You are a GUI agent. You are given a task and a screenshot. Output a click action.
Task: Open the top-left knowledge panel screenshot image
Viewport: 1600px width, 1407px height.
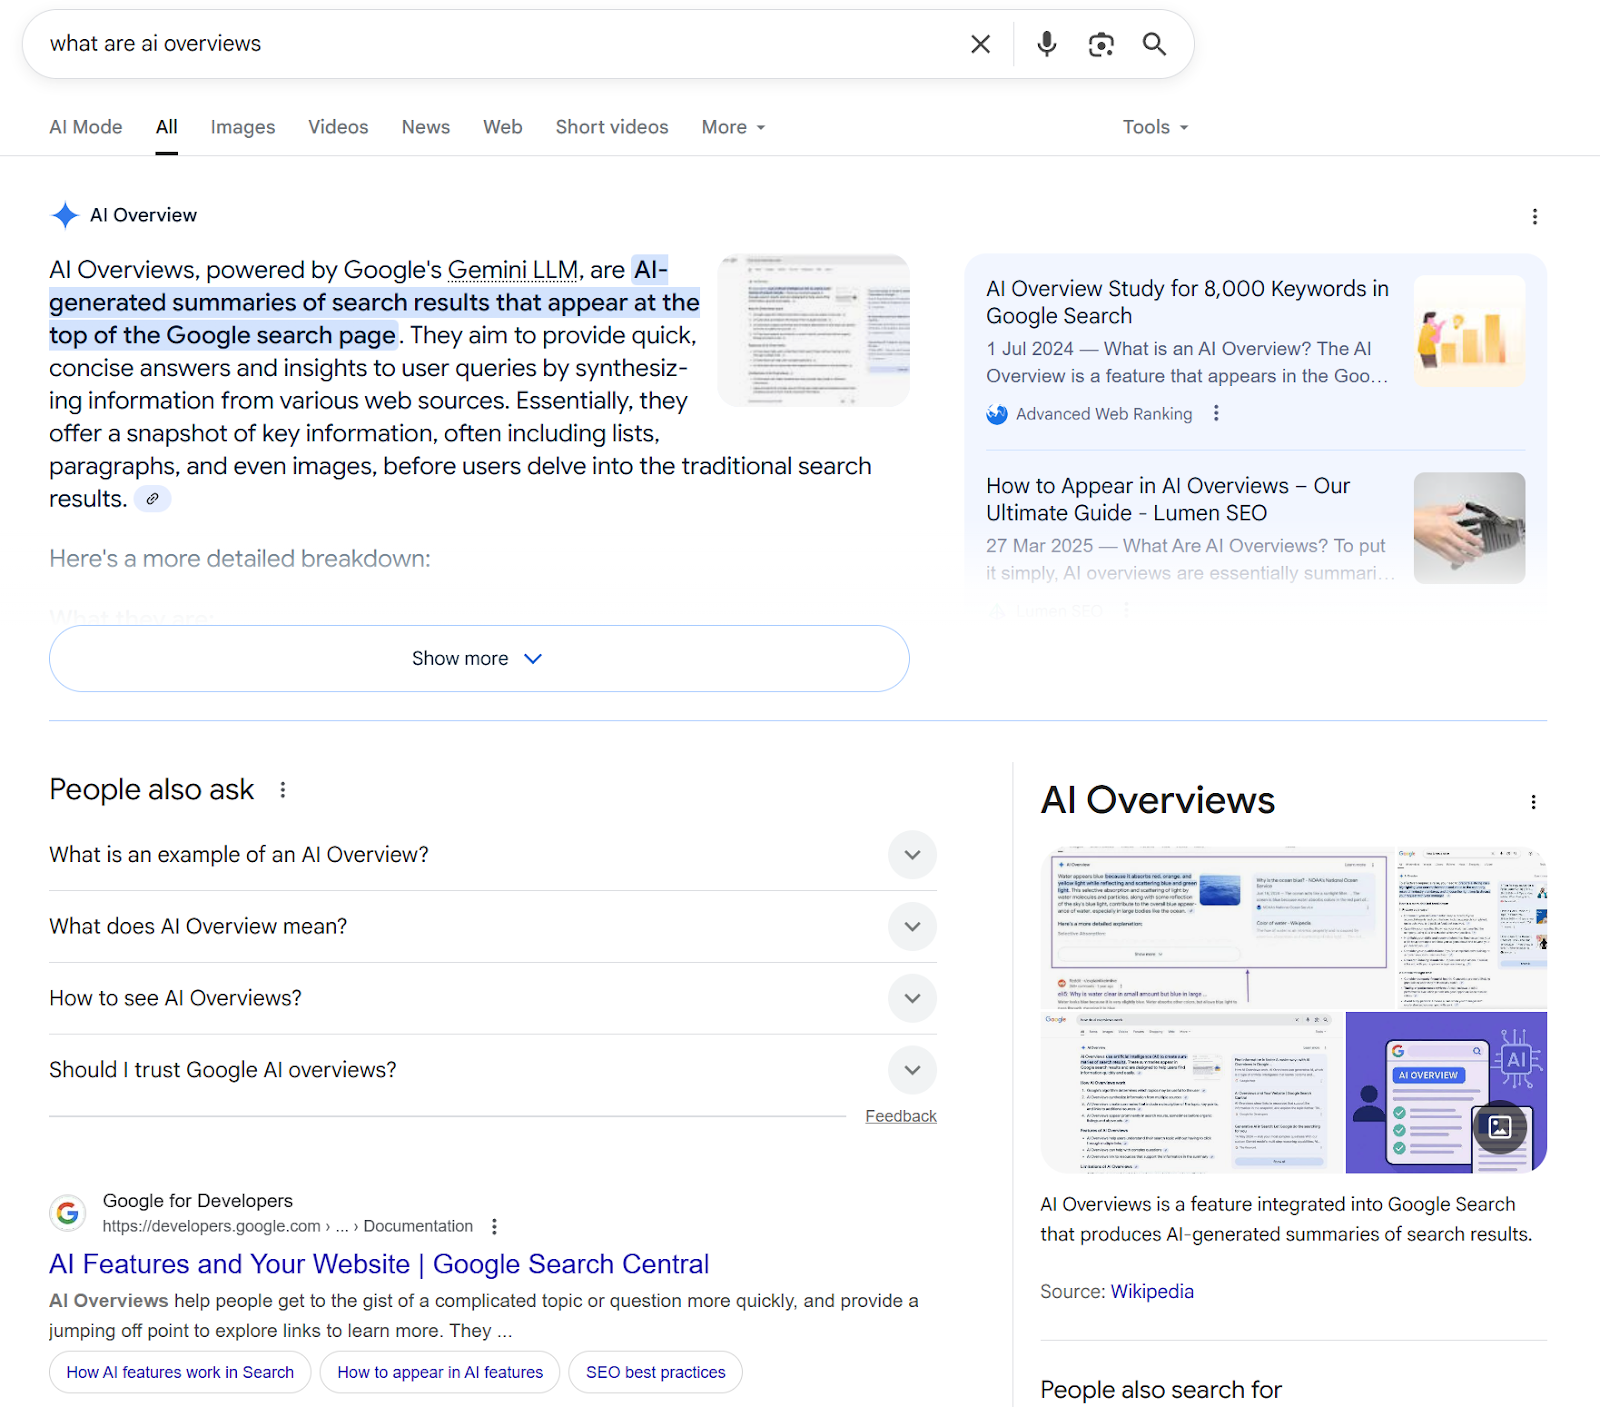pyautogui.click(x=1216, y=927)
